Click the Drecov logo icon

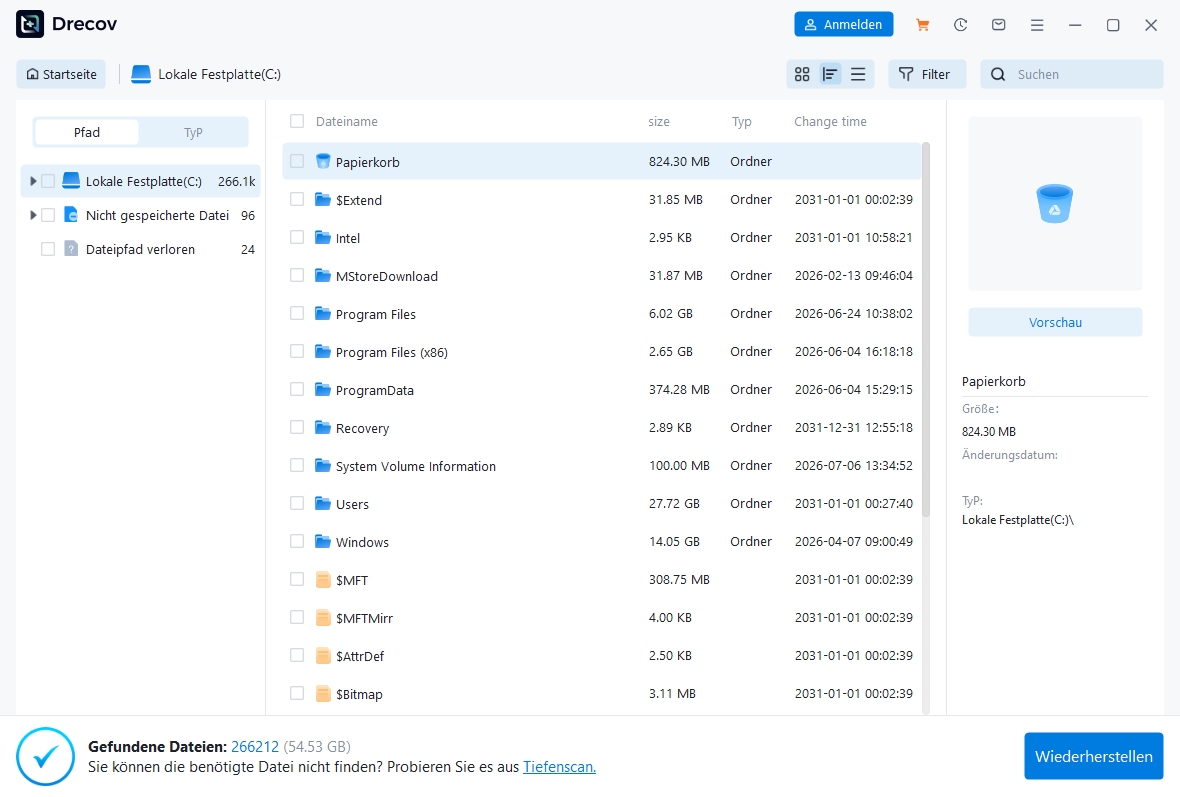[x=30, y=24]
